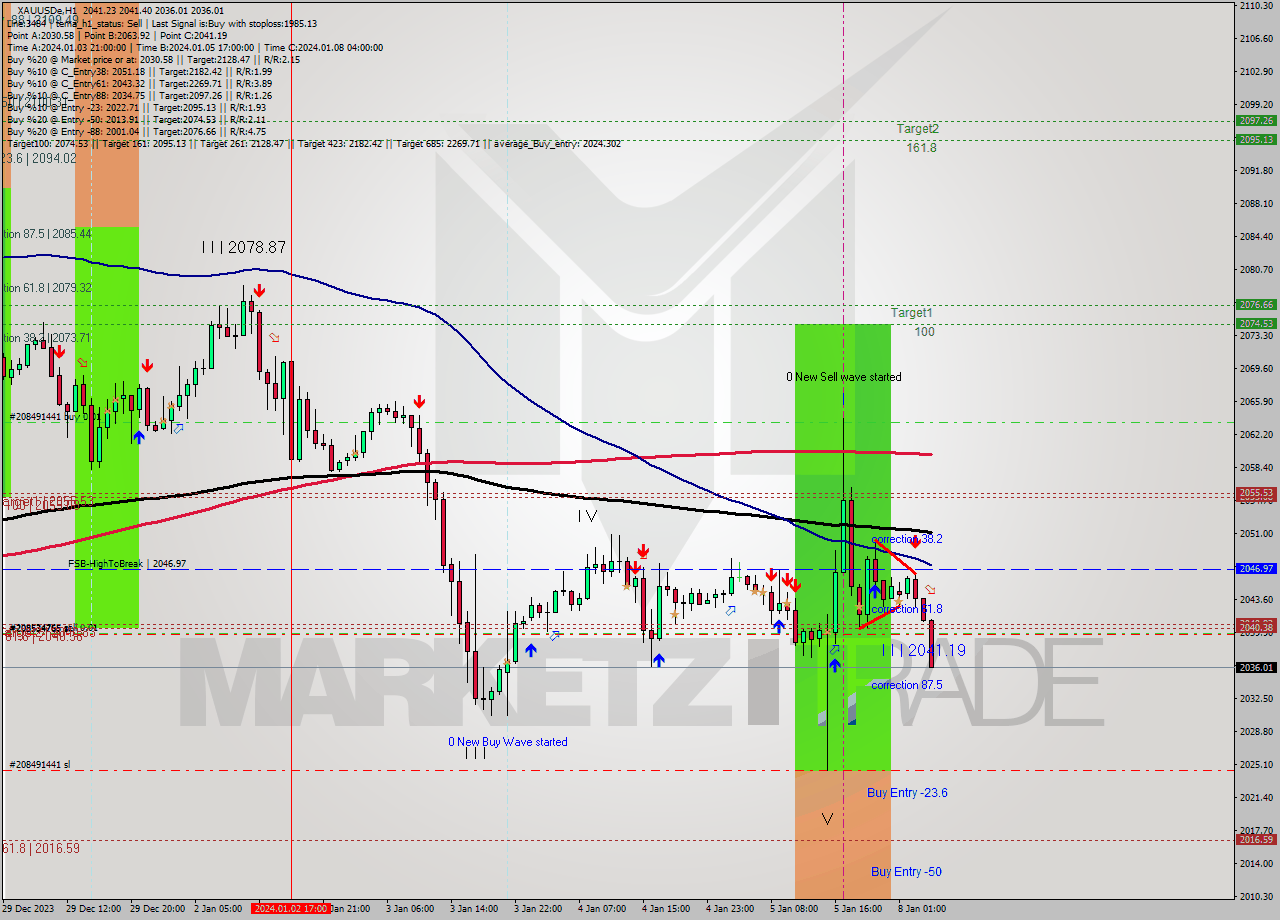1280x920 pixels.
Task: Click the 2010.30 price scale label
Action: click(x=1255, y=898)
